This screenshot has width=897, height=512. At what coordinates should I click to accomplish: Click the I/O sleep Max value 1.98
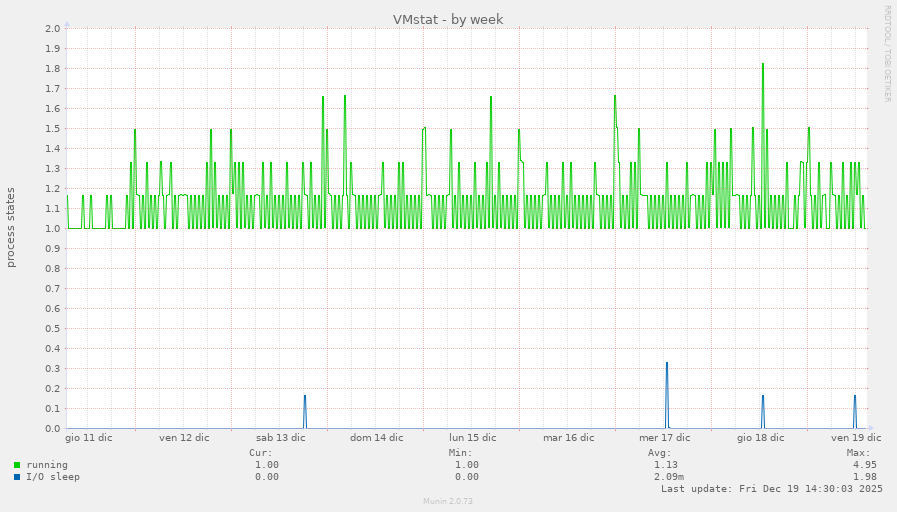(x=865, y=477)
